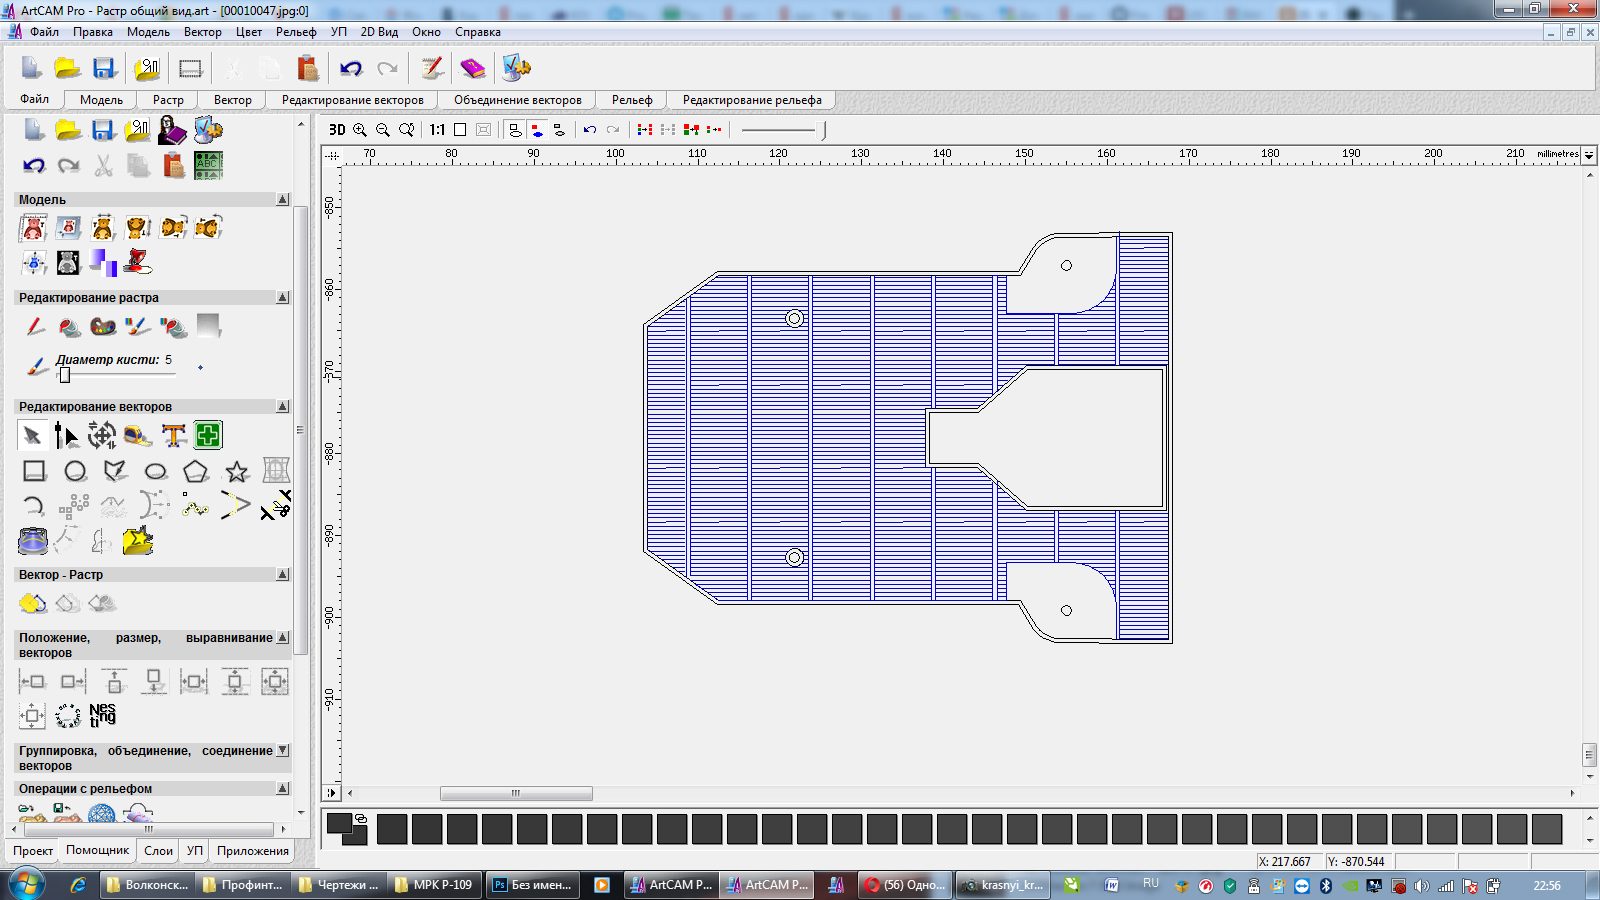Switch to the Слои tab
The width and height of the screenshot is (1600, 900).
158,851
